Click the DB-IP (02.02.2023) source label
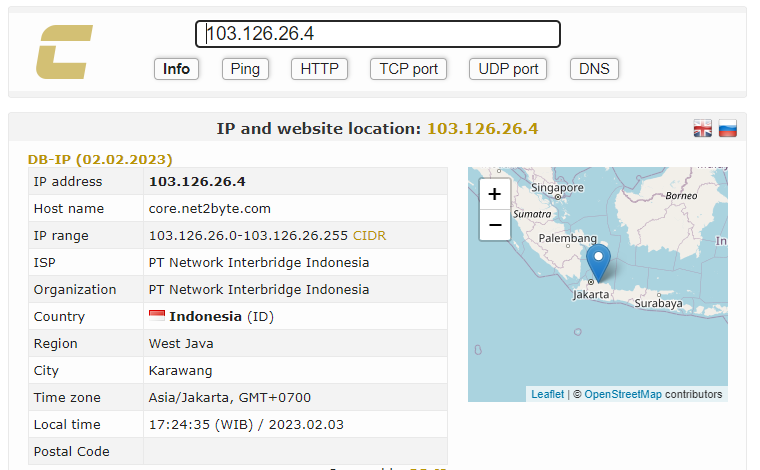The image size is (760, 470). click(100, 159)
